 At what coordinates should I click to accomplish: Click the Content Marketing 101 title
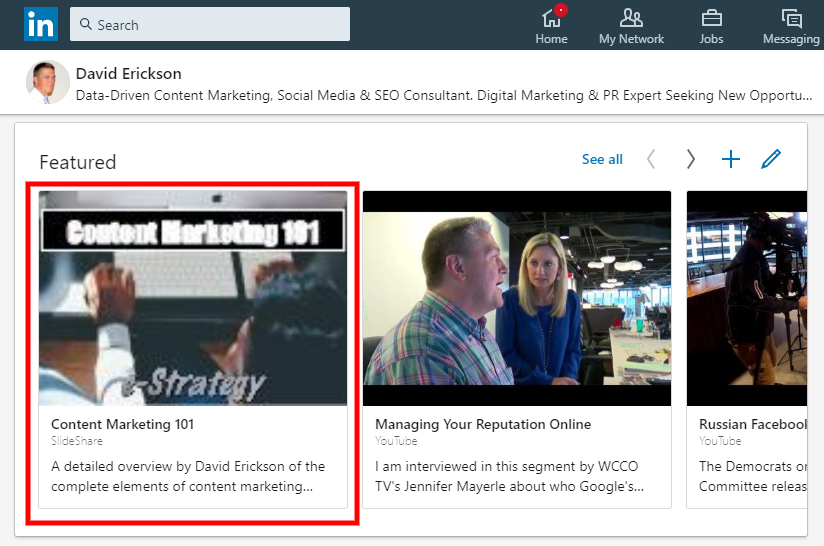click(122, 424)
